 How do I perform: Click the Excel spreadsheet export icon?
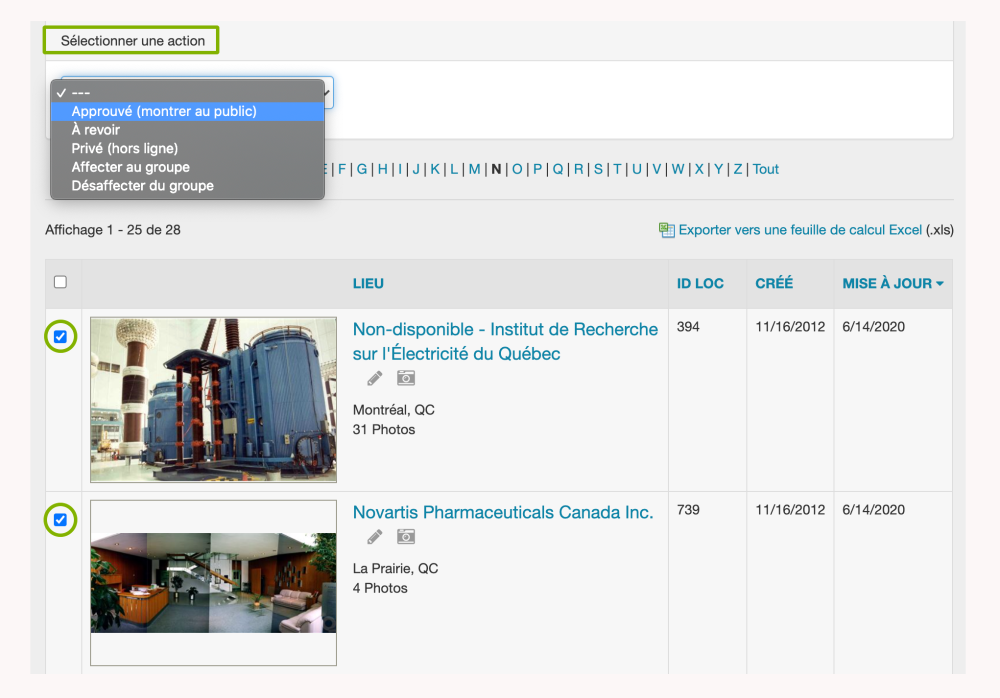pyautogui.click(x=667, y=230)
